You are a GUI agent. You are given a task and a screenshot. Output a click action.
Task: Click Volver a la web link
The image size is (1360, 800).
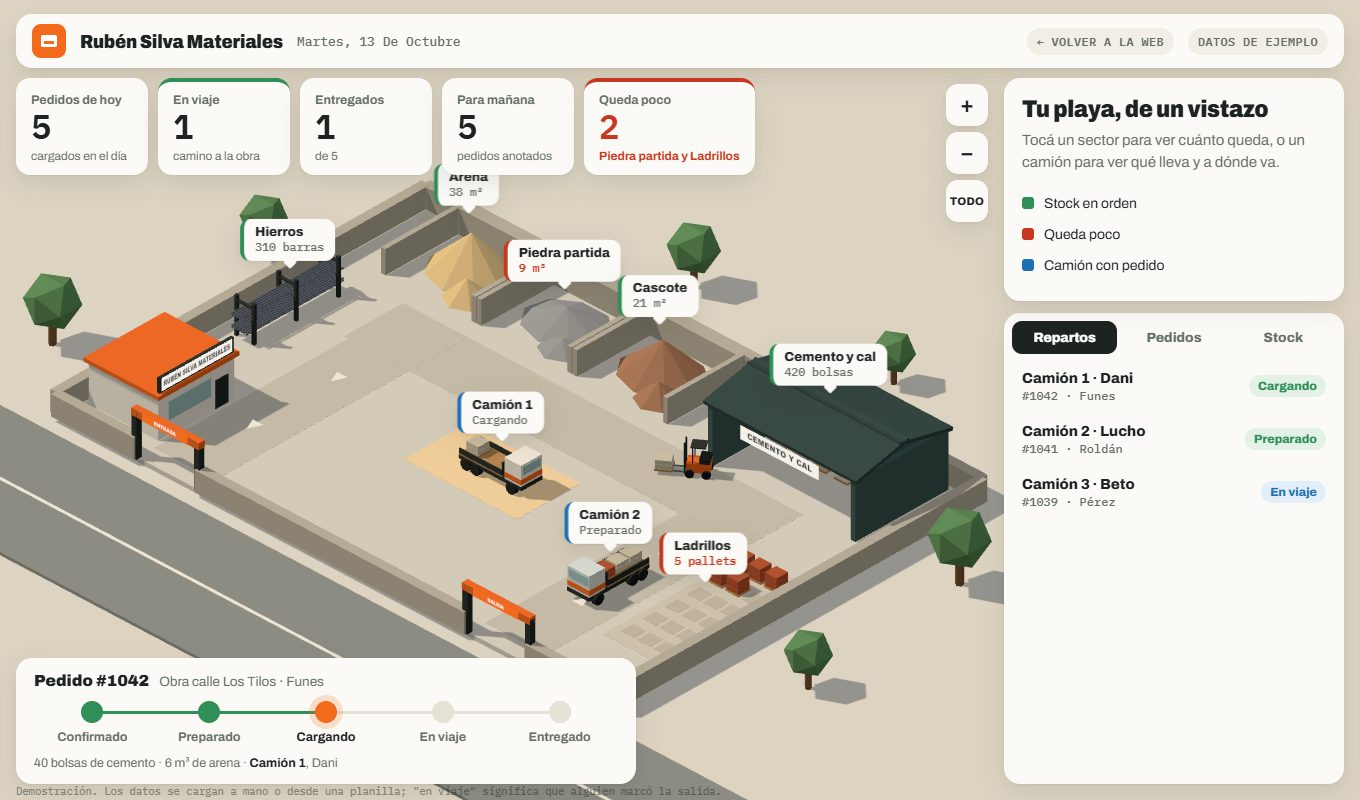pyautogui.click(x=1100, y=42)
